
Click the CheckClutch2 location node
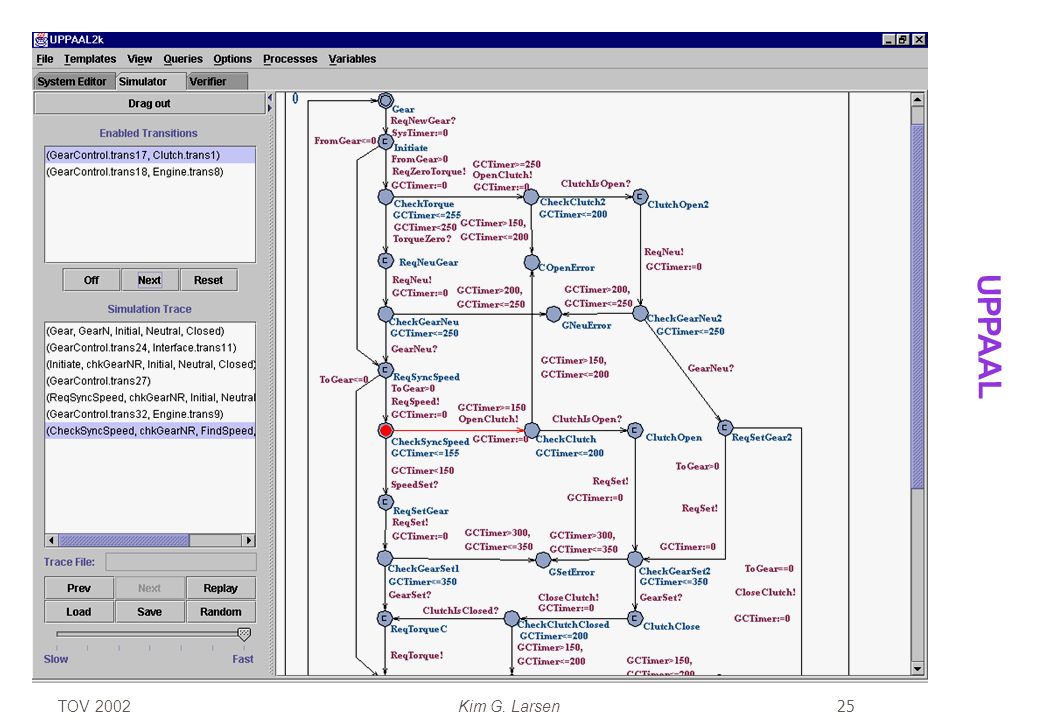[x=531, y=196]
